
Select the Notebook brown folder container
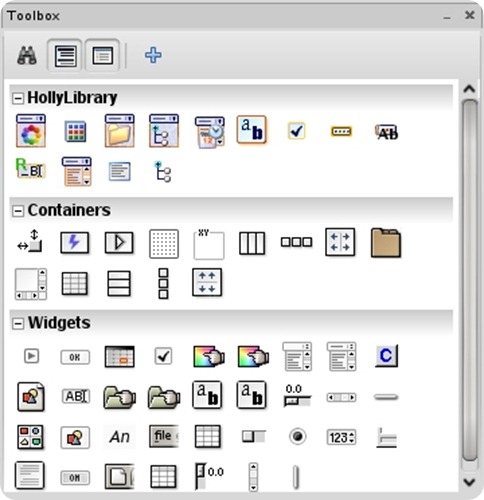[386, 243]
